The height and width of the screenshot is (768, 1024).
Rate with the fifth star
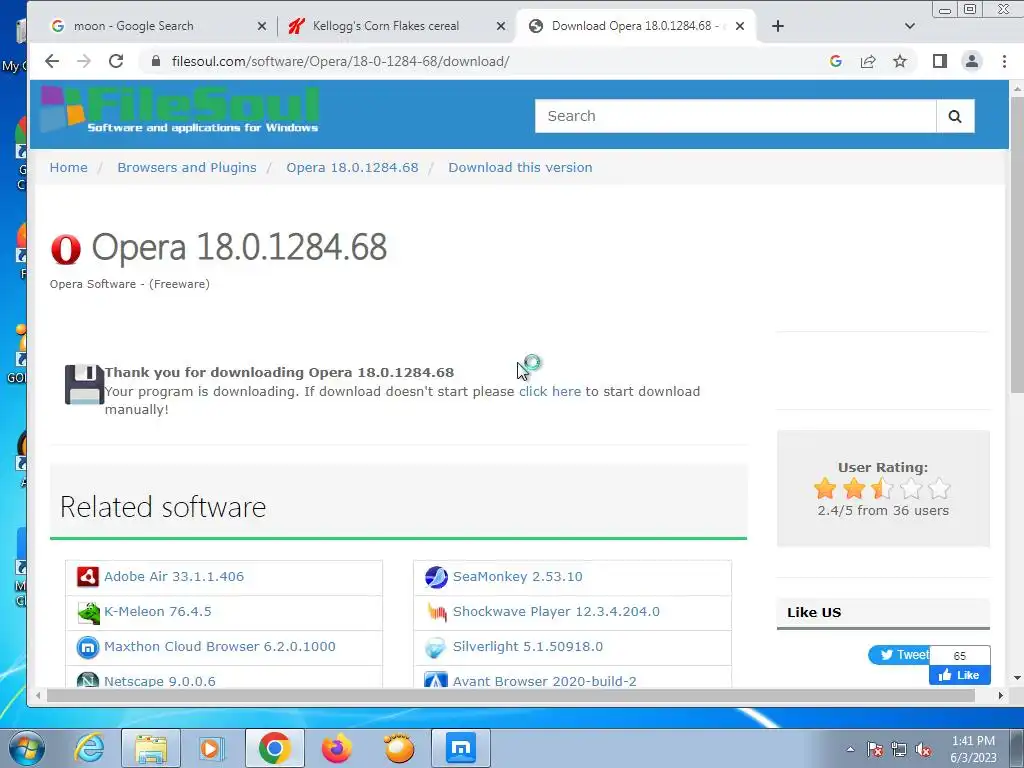(x=939, y=488)
